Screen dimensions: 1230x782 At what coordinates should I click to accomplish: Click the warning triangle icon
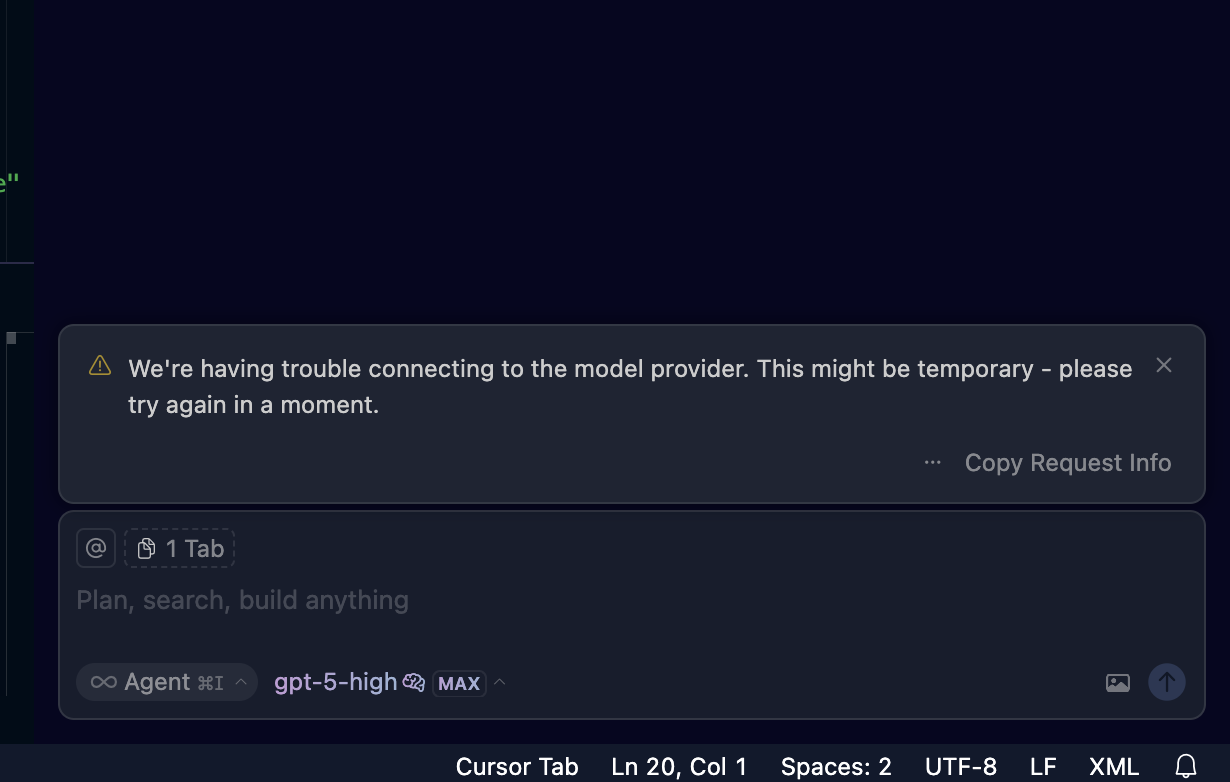coord(100,366)
